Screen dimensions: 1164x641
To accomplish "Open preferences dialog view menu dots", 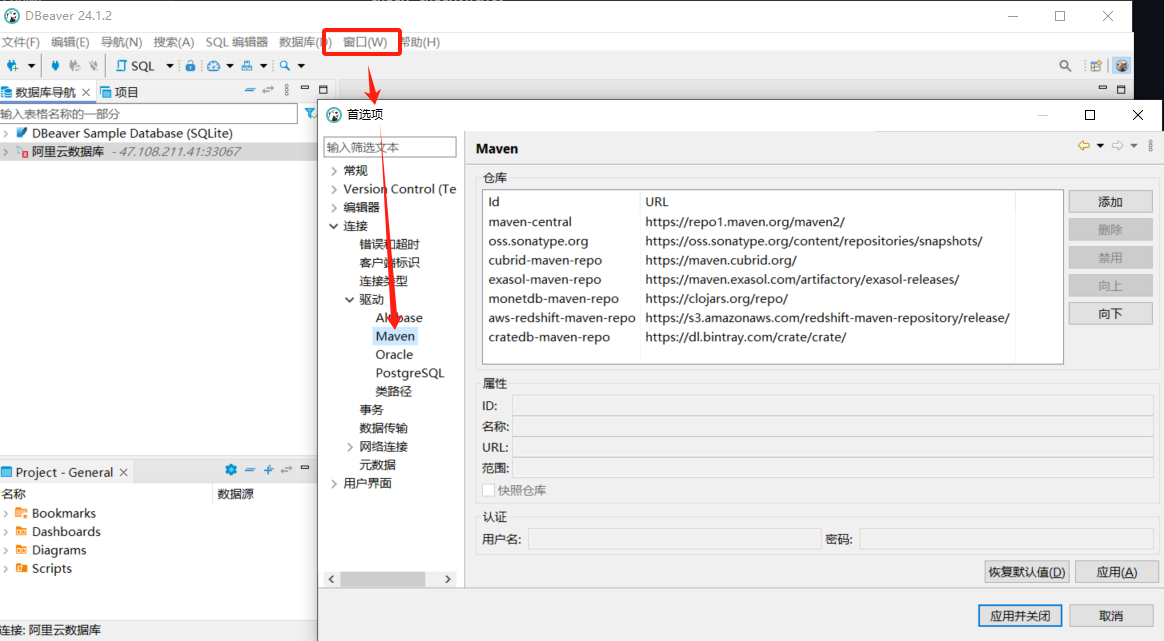I will 1151,146.
